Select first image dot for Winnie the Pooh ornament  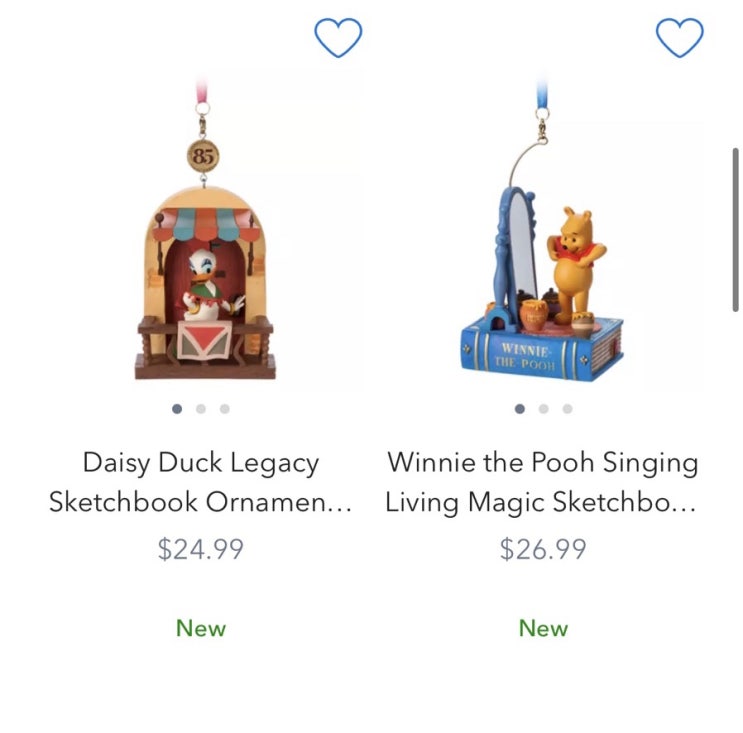(x=520, y=409)
